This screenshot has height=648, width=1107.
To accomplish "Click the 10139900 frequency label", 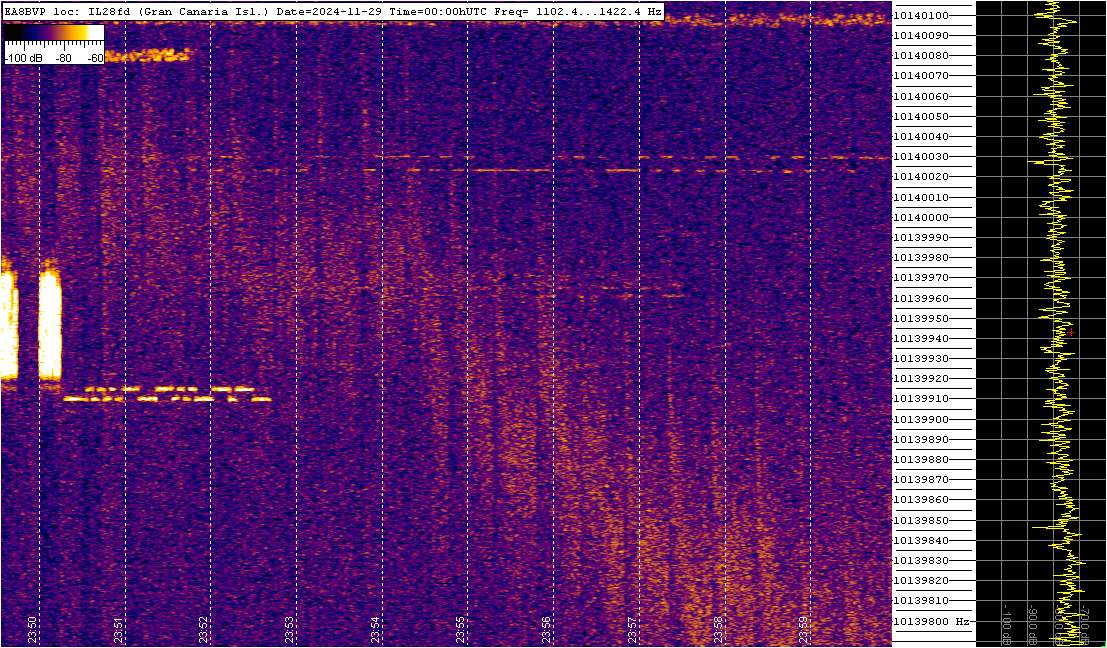I will click(x=921, y=419).
